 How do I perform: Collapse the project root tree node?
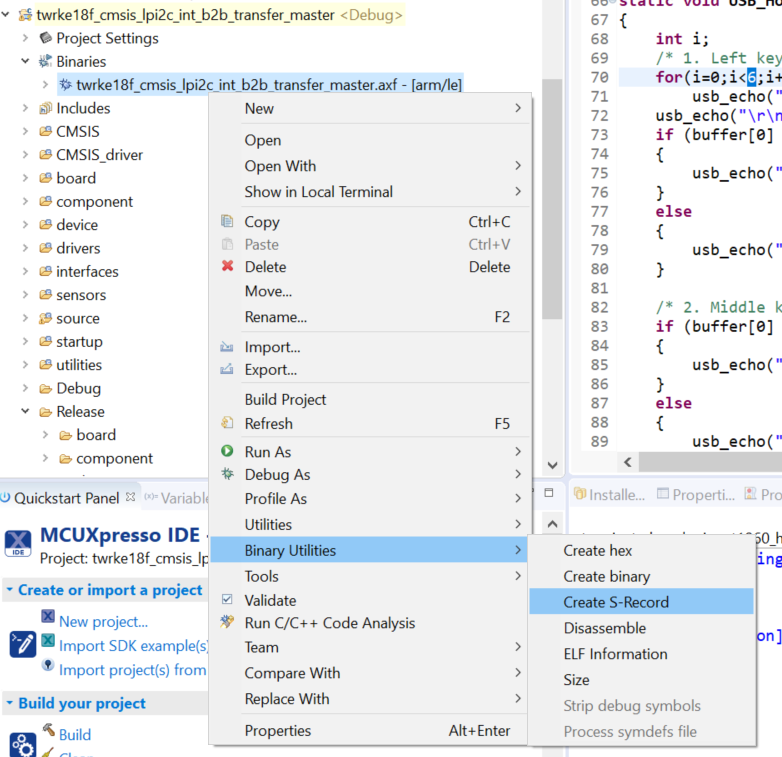(5, 14)
